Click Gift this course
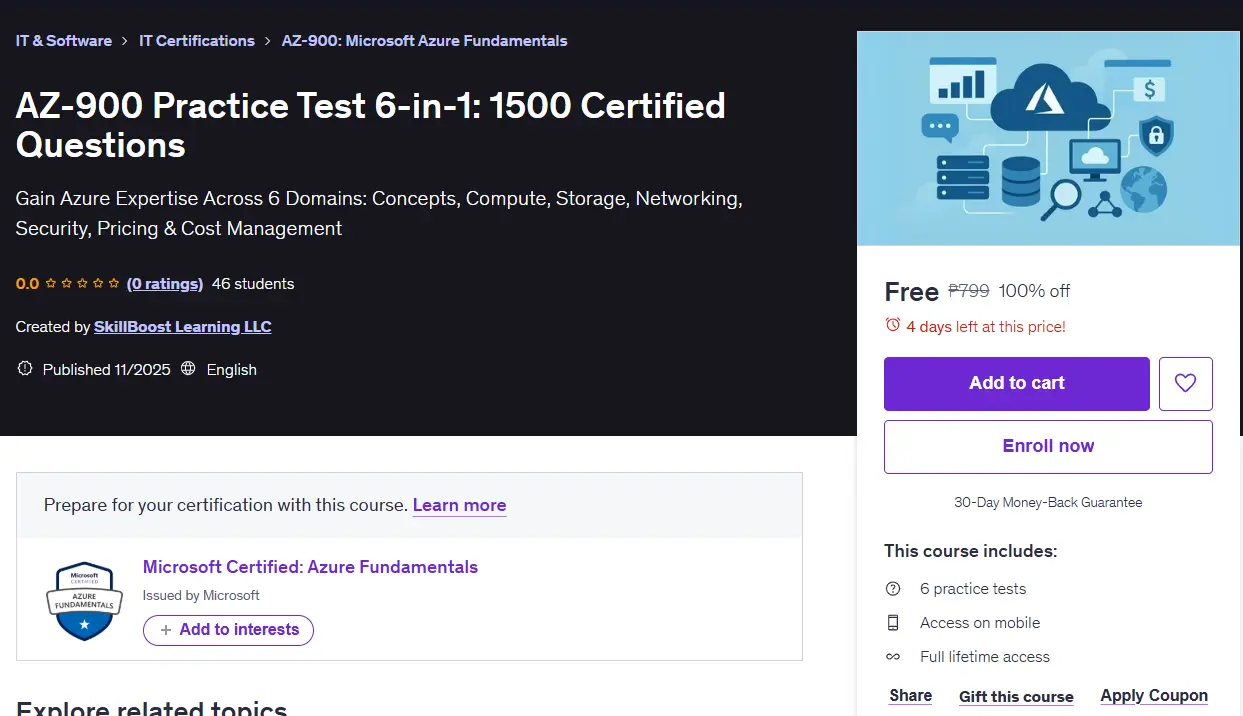The height and width of the screenshot is (716, 1243). pyautogui.click(x=1016, y=697)
